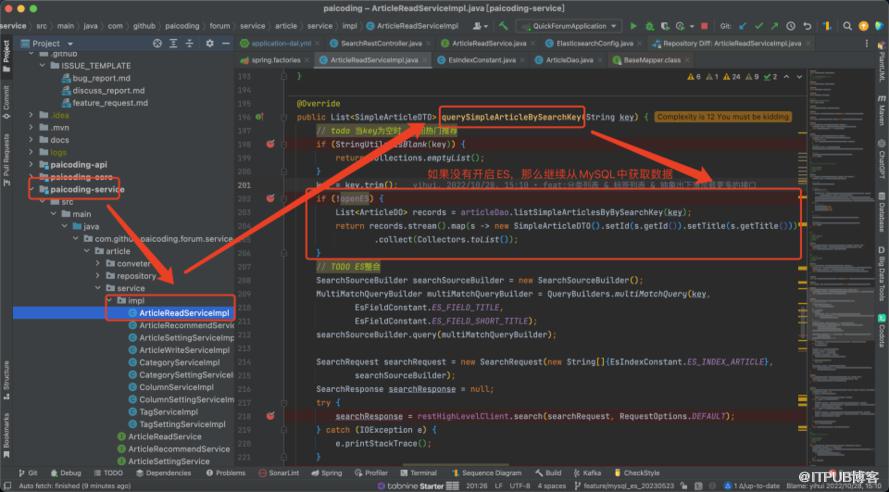Screen dimensions: 889x492
Task: Click the Git update project arrow icon
Action: (x=741, y=26)
